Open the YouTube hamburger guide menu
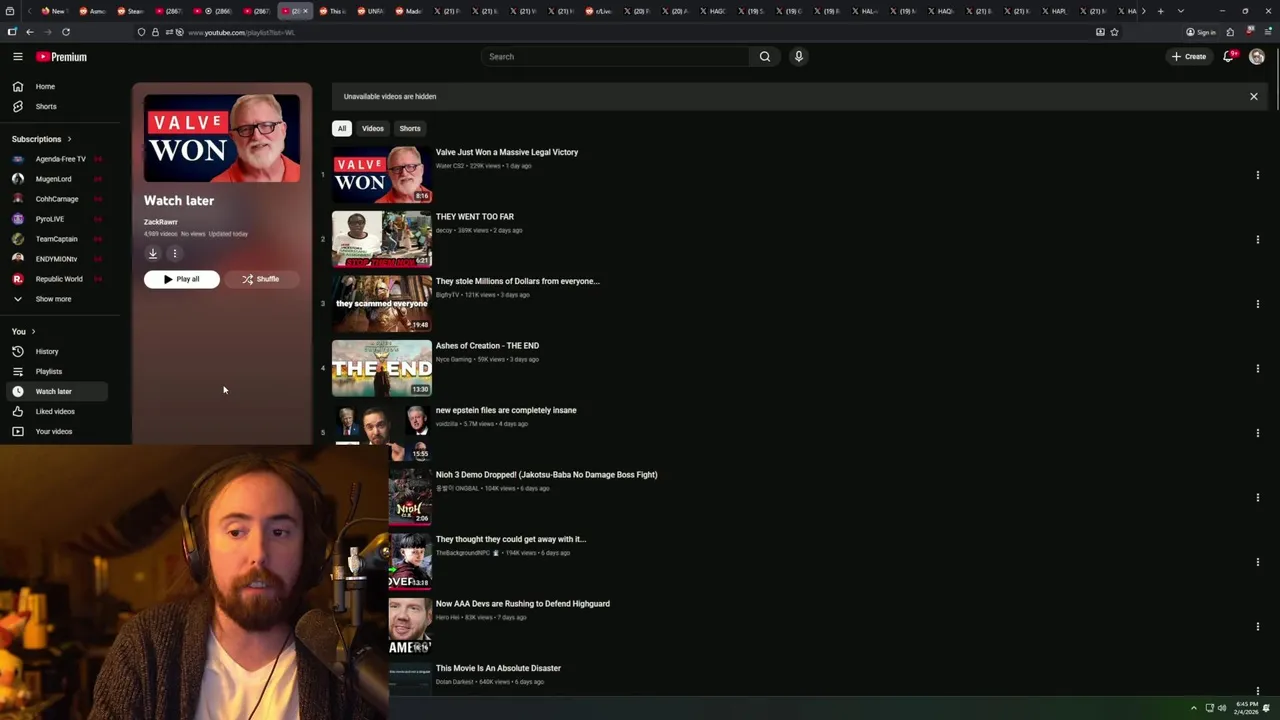1280x720 pixels. point(18,57)
